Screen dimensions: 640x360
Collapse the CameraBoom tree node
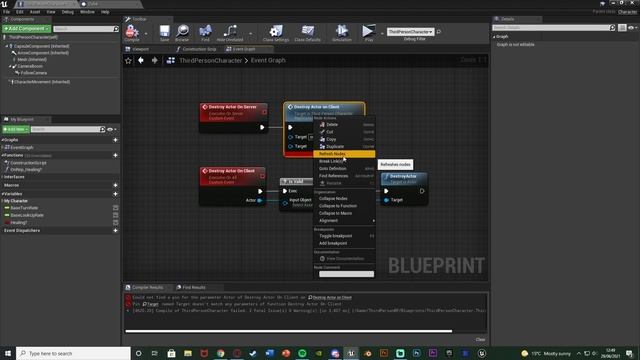click(x=10, y=66)
